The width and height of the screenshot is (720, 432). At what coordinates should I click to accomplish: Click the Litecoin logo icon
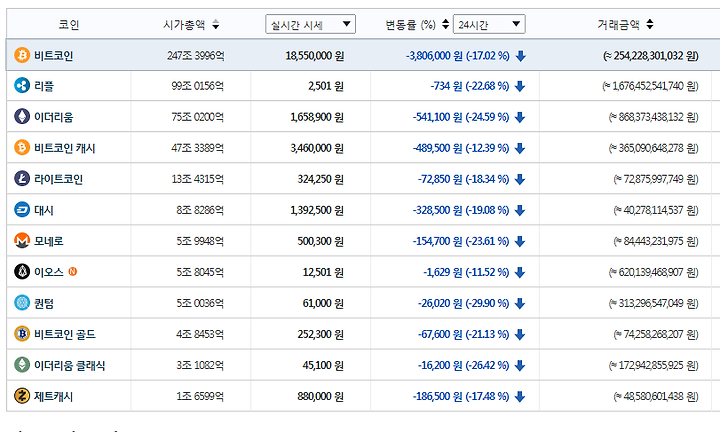pos(22,179)
